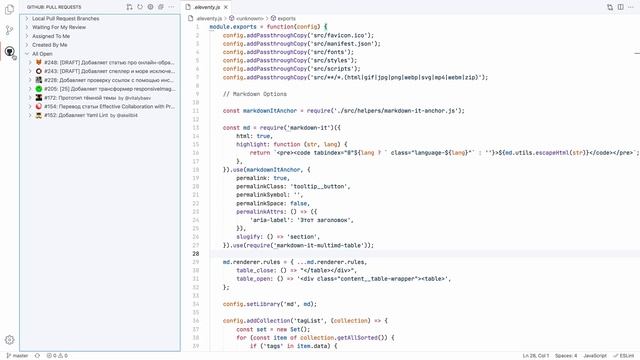
Task: Click the red avatar of pull request #154
Action: pyautogui.click(x=39, y=106)
